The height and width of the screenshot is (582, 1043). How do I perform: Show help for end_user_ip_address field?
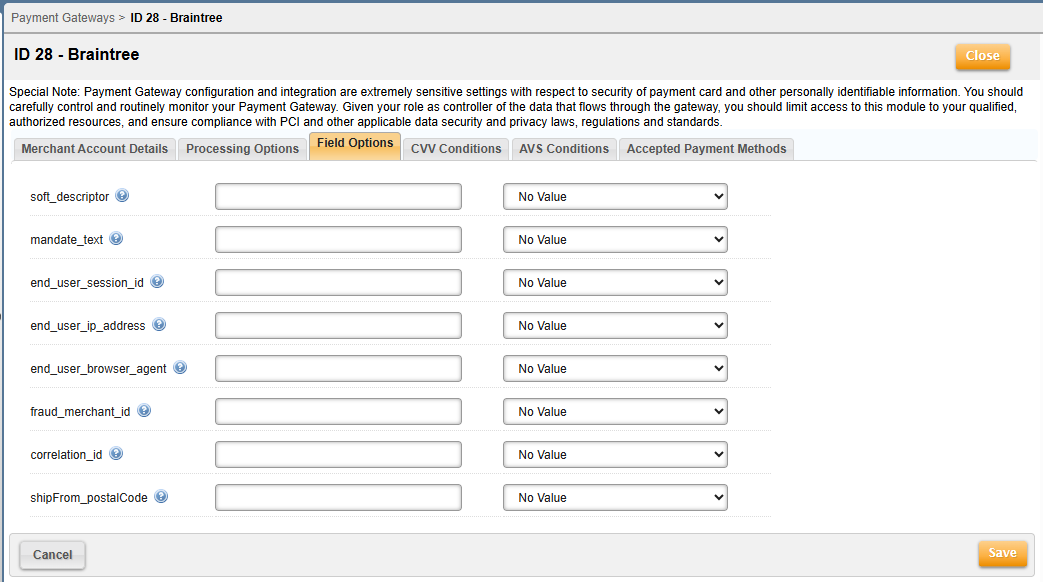(159, 325)
